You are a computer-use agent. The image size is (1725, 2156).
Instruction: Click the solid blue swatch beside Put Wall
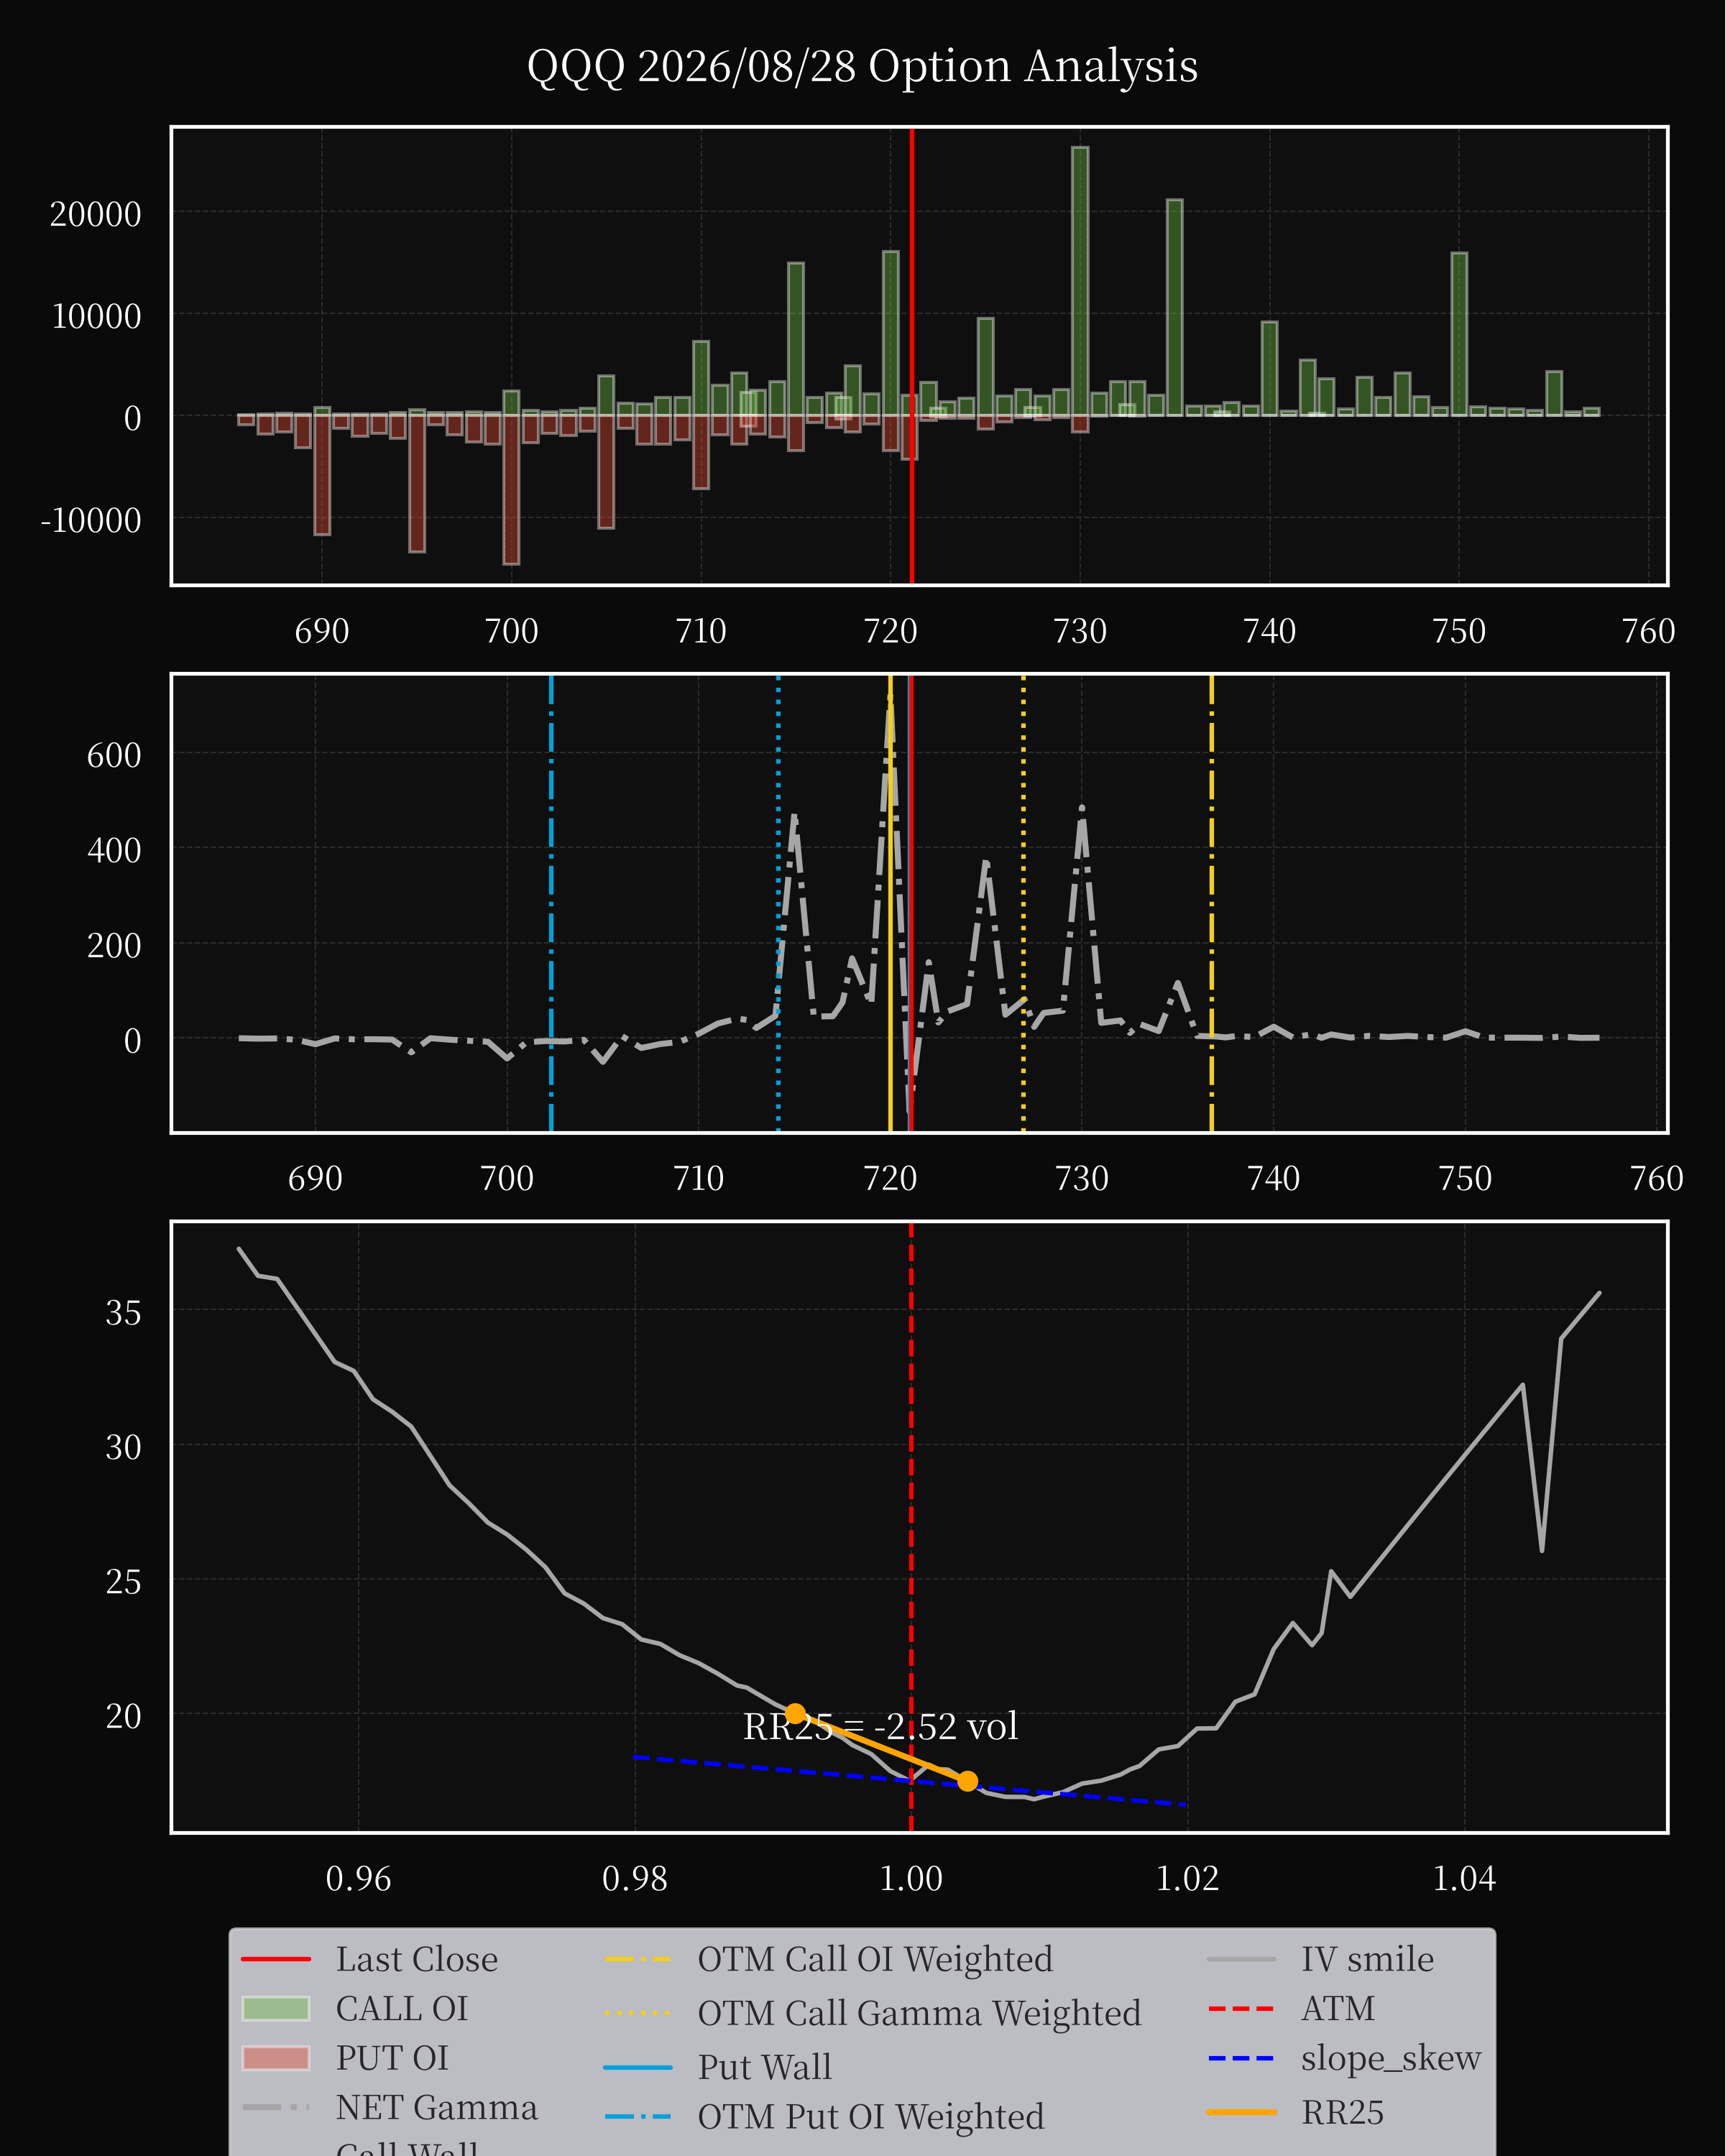tap(638, 2067)
